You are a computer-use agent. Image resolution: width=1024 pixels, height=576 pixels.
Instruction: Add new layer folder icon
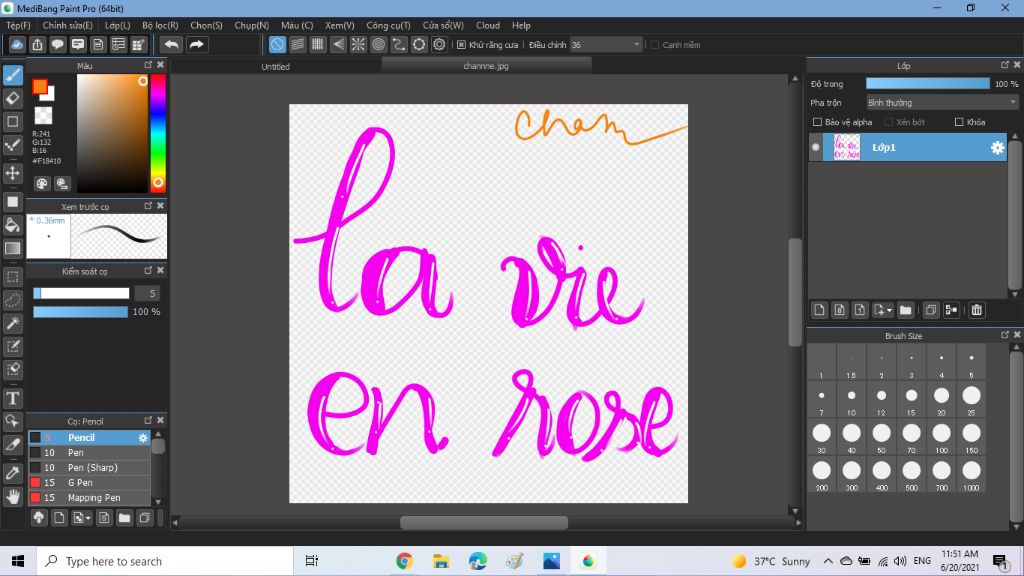[905, 310]
